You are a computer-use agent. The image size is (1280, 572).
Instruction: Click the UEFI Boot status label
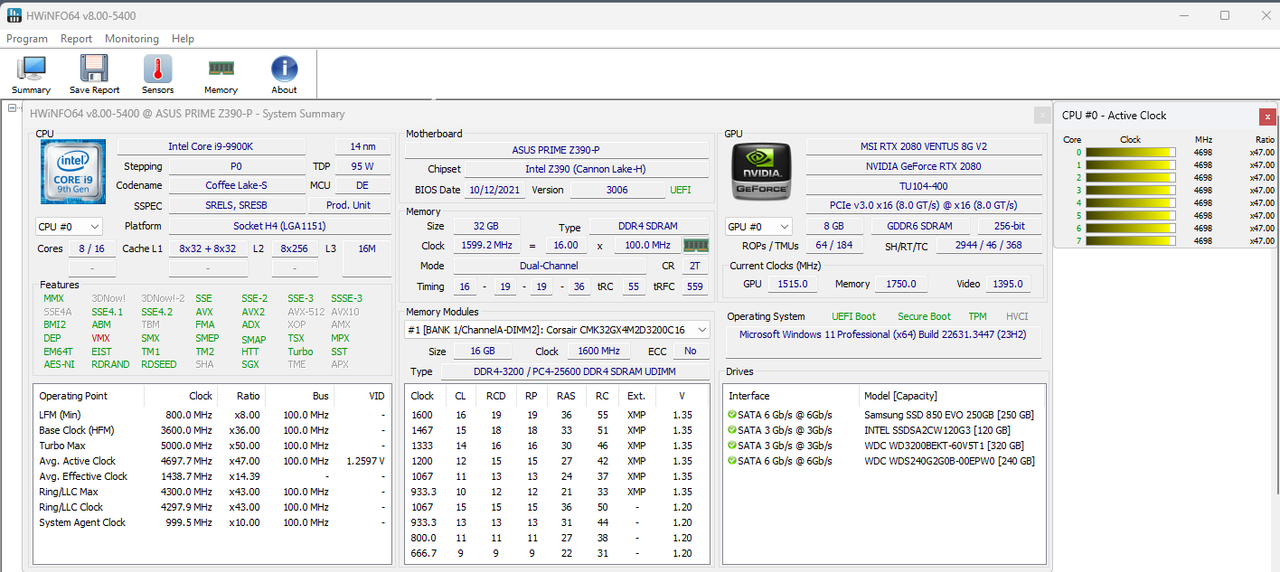tap(853, 317)
